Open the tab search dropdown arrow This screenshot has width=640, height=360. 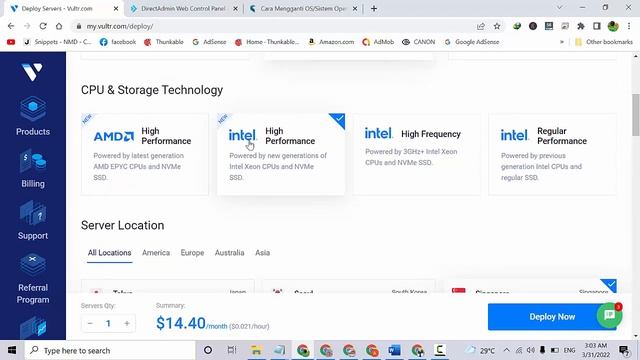click(560, 8)
